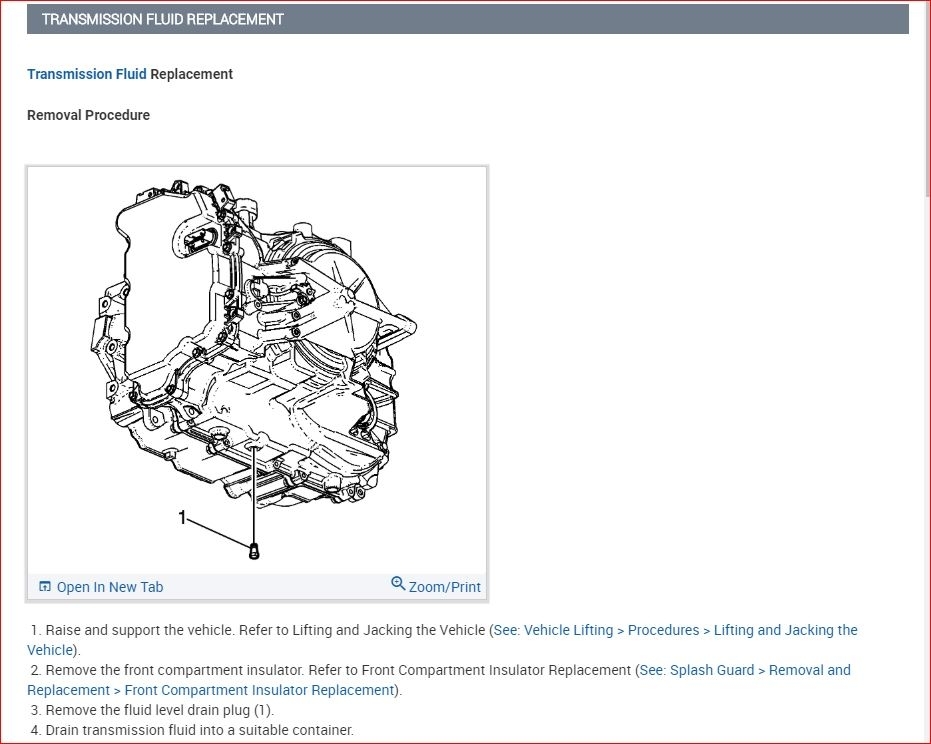Click the black word 'Replacement' in the title line
Image resolution: width=931 pixels, height=744 pixels.
coord(191,74)
